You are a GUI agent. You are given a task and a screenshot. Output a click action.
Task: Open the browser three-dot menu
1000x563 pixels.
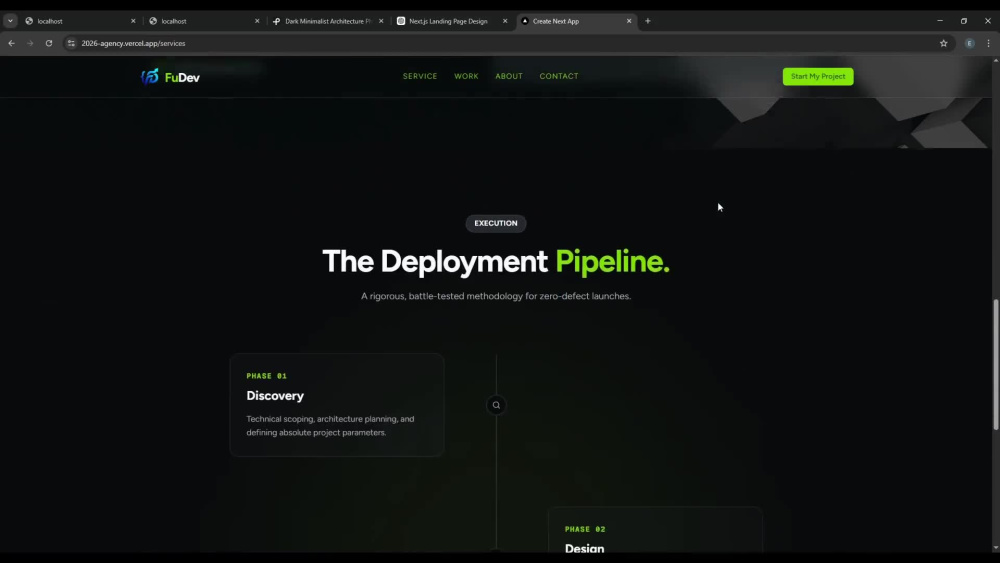point(989,43)
